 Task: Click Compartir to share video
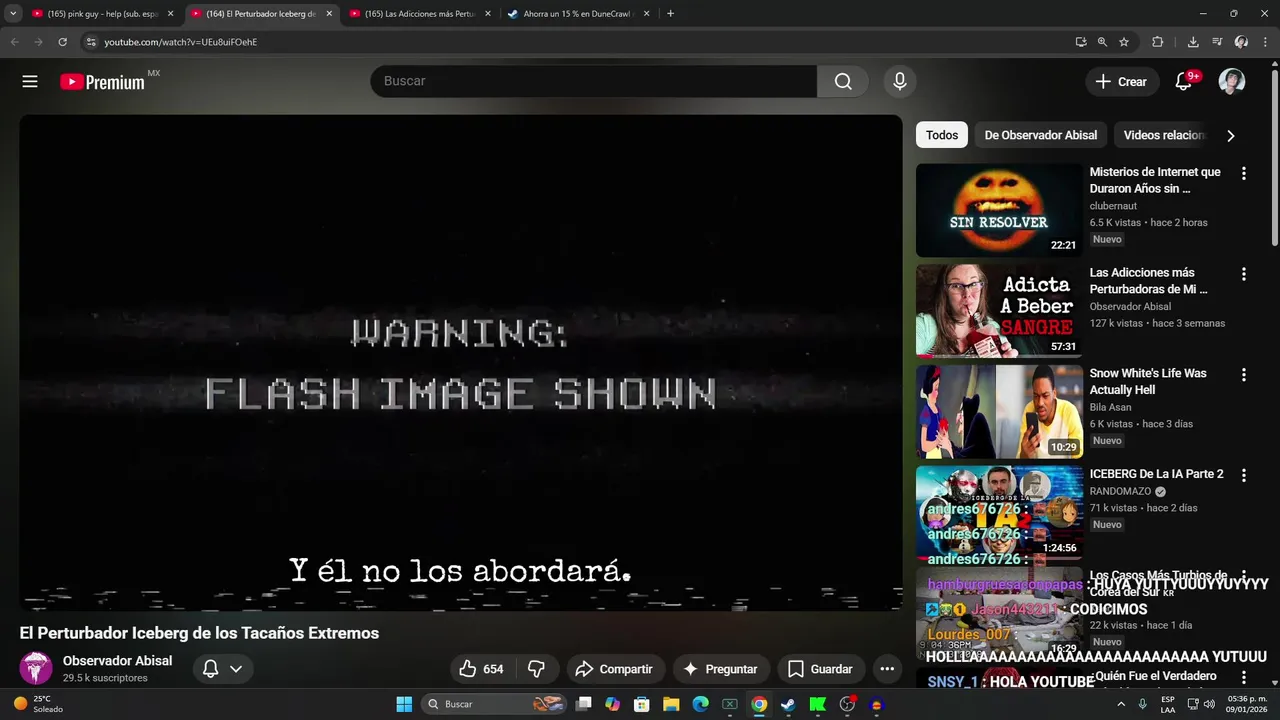pyautogui.click(x=614, y=669)
